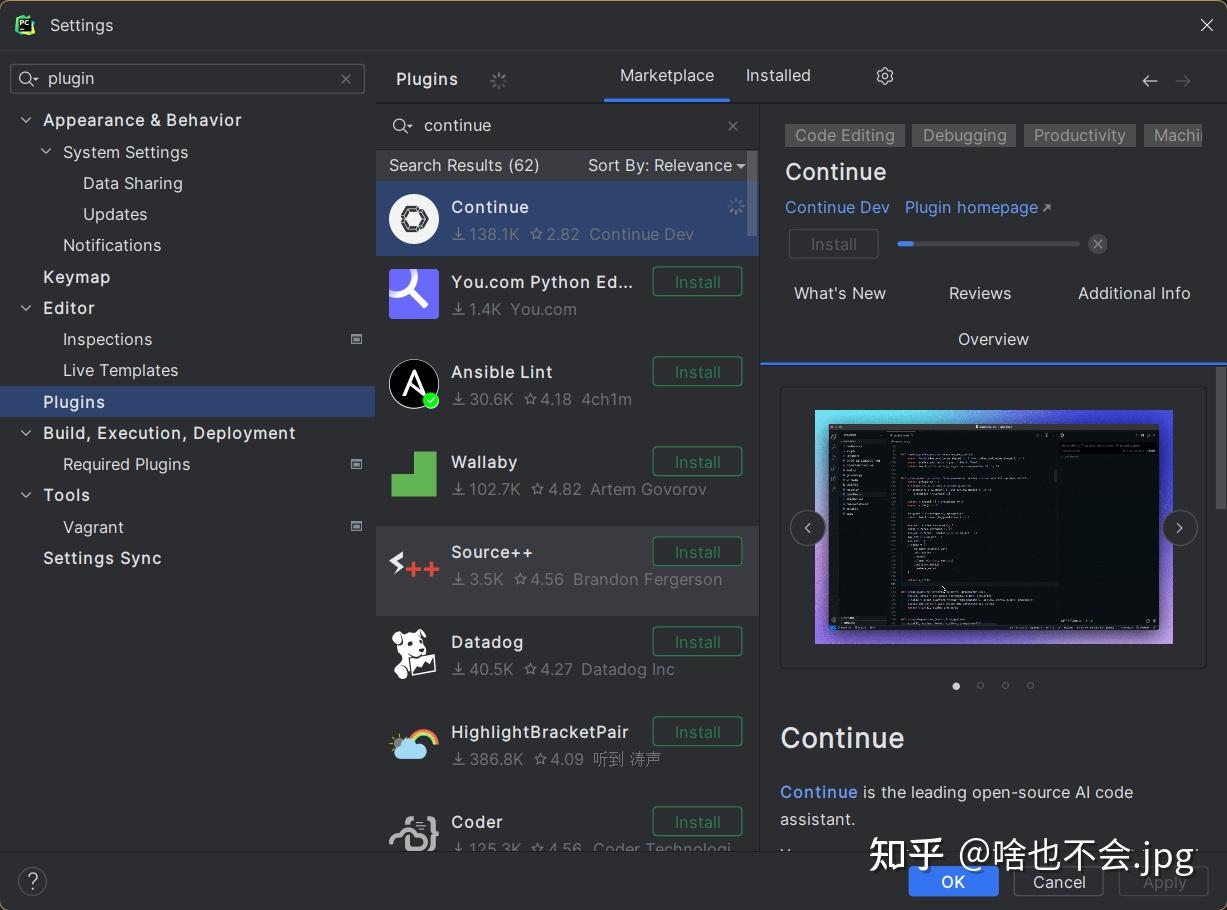Open the Datadog plugin entry icon

coord(413,654)
